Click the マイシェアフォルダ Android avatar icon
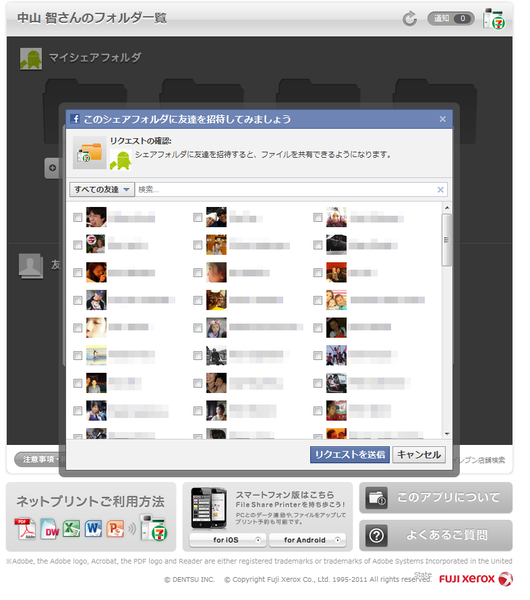 (31, 59)
